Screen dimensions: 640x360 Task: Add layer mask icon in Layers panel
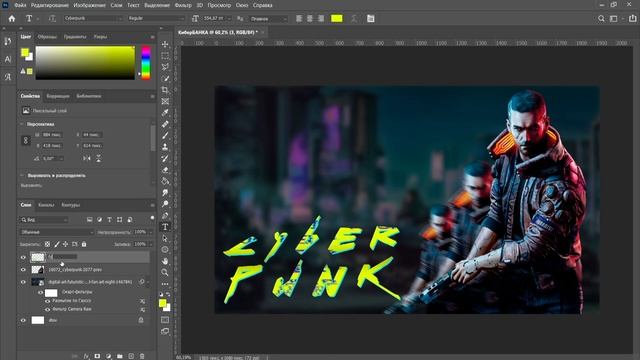(97, 356)
